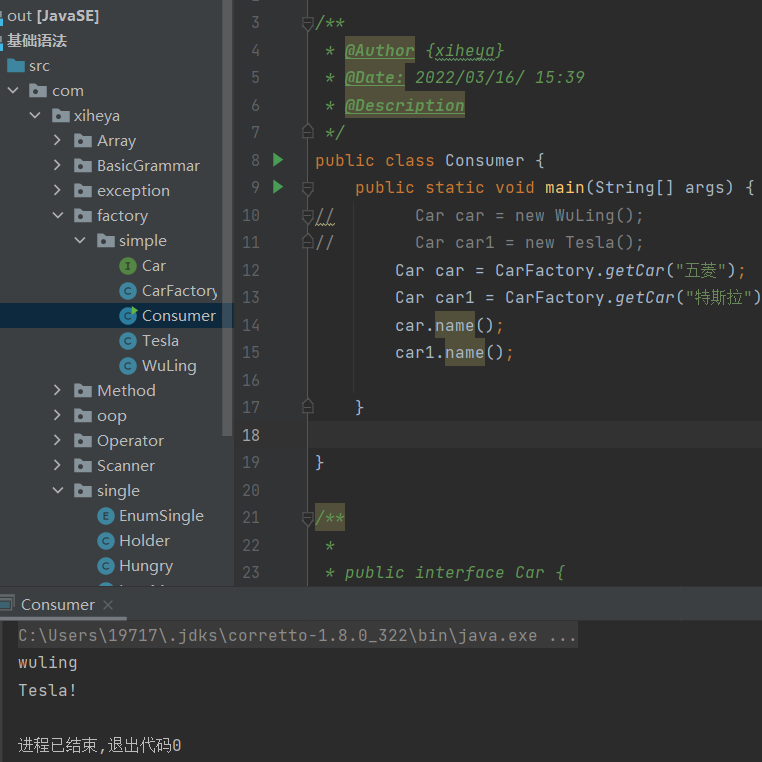Expand the oop package
Screen dimensions: 762x762
pos(57,415)
